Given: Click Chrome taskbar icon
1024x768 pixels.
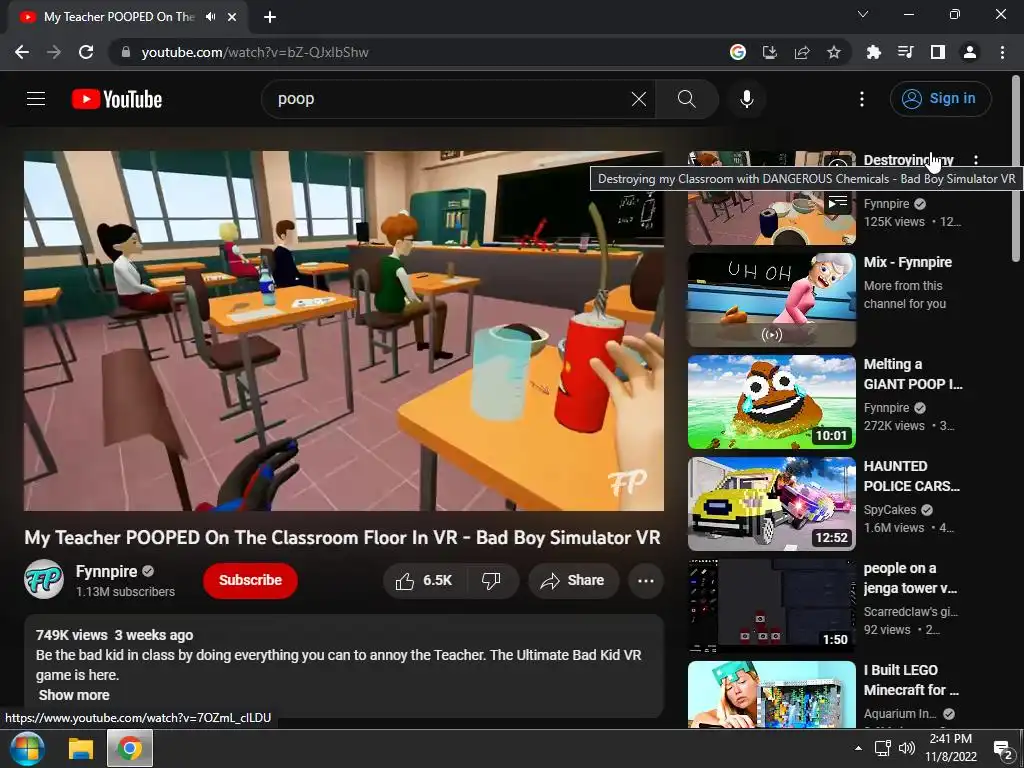Looking at the screenshot, I should [130, 748].
